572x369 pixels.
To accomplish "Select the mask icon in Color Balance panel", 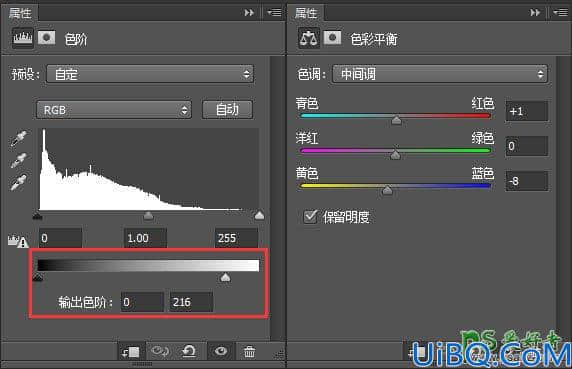I will pos(333,38).
